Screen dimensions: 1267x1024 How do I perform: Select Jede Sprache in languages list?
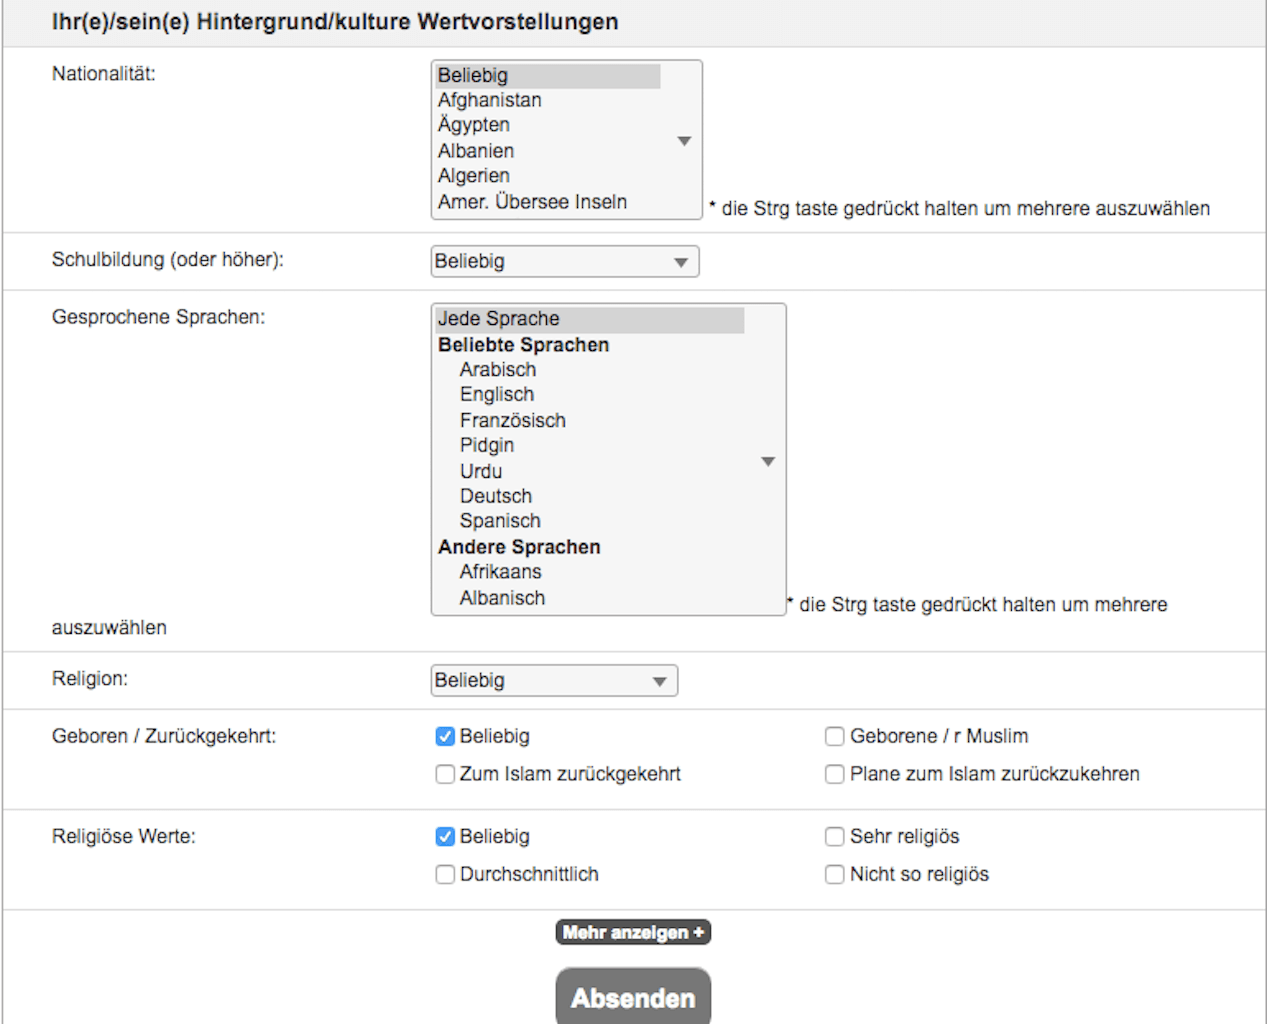[x=590, y=319]
